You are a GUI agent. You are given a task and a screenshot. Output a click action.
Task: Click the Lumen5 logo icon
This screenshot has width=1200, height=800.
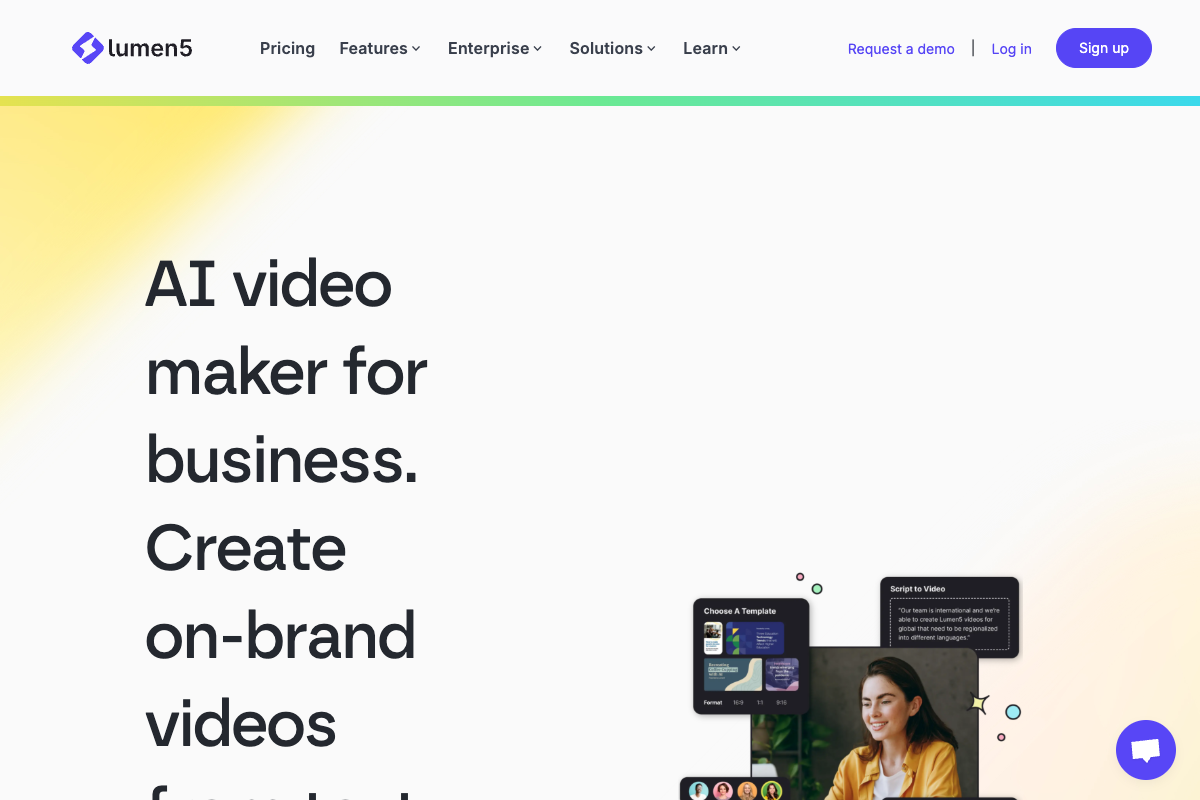[88, 48]
